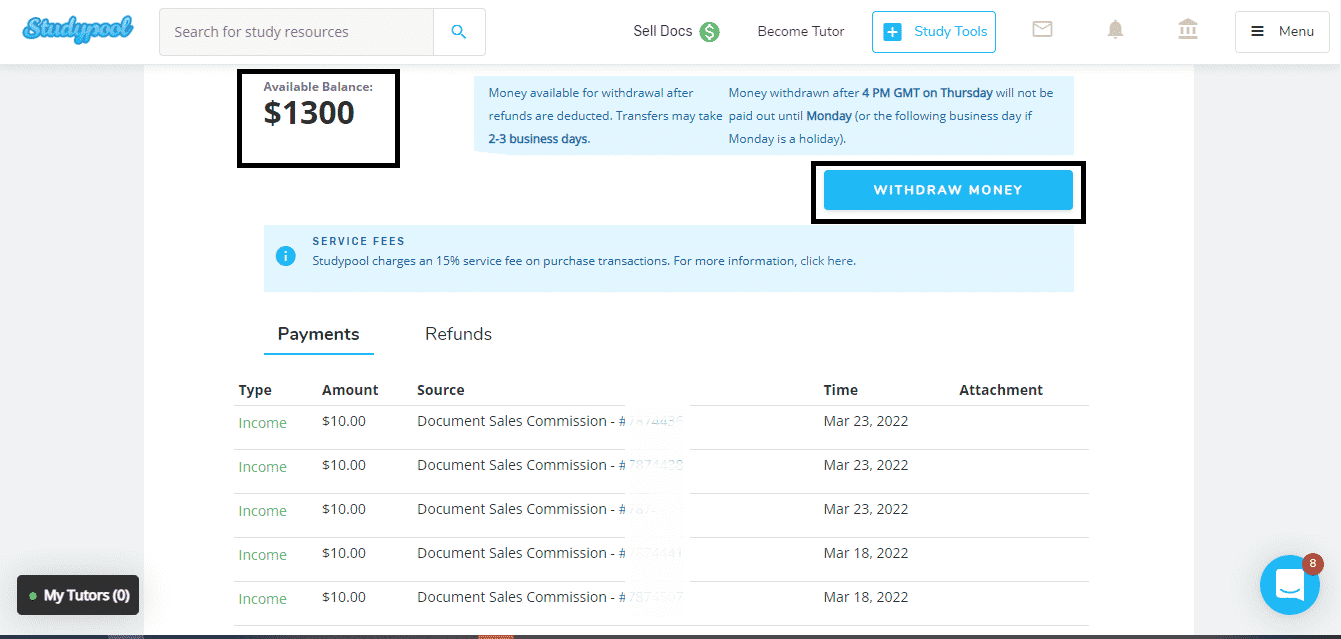Switch to the Payments tab
1341x639 pixels.
tap(318, 334)
